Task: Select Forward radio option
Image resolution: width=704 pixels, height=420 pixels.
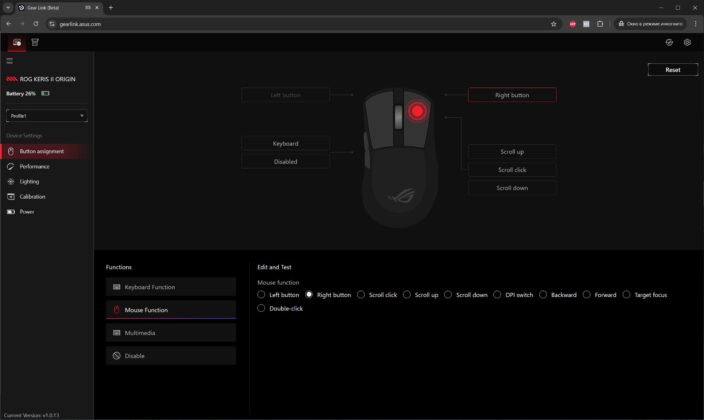Action: pyautogui.click(x=586, y=295)
